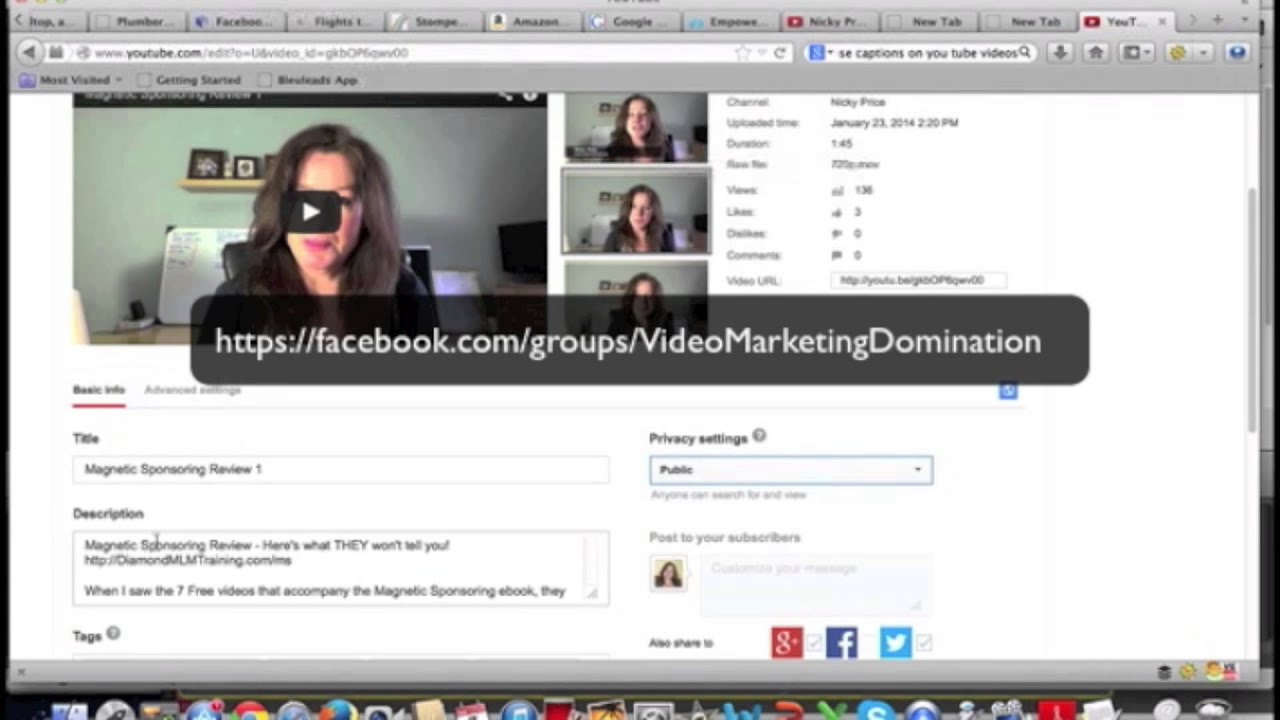
Task: Go back with the browser Back arrow
Action: 29,52
